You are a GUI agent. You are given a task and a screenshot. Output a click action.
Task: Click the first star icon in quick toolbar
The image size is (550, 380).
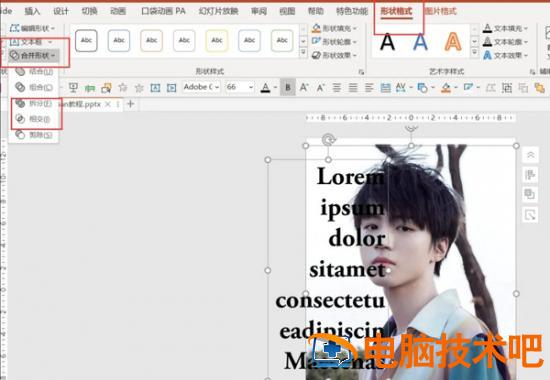tap(122, 87)
